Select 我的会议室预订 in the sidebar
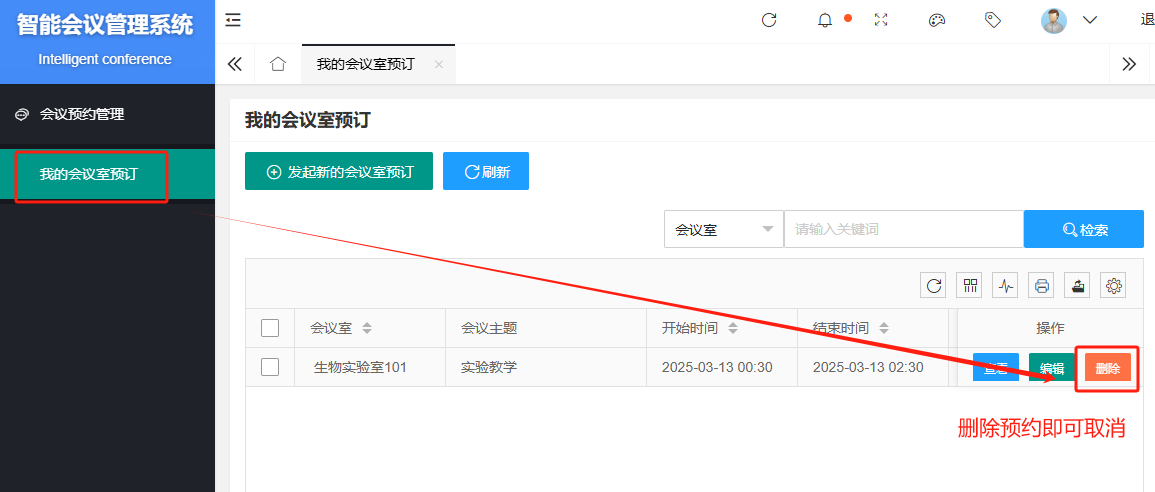The height and width of the screenshot is (492, 1155). pos(89,174)
